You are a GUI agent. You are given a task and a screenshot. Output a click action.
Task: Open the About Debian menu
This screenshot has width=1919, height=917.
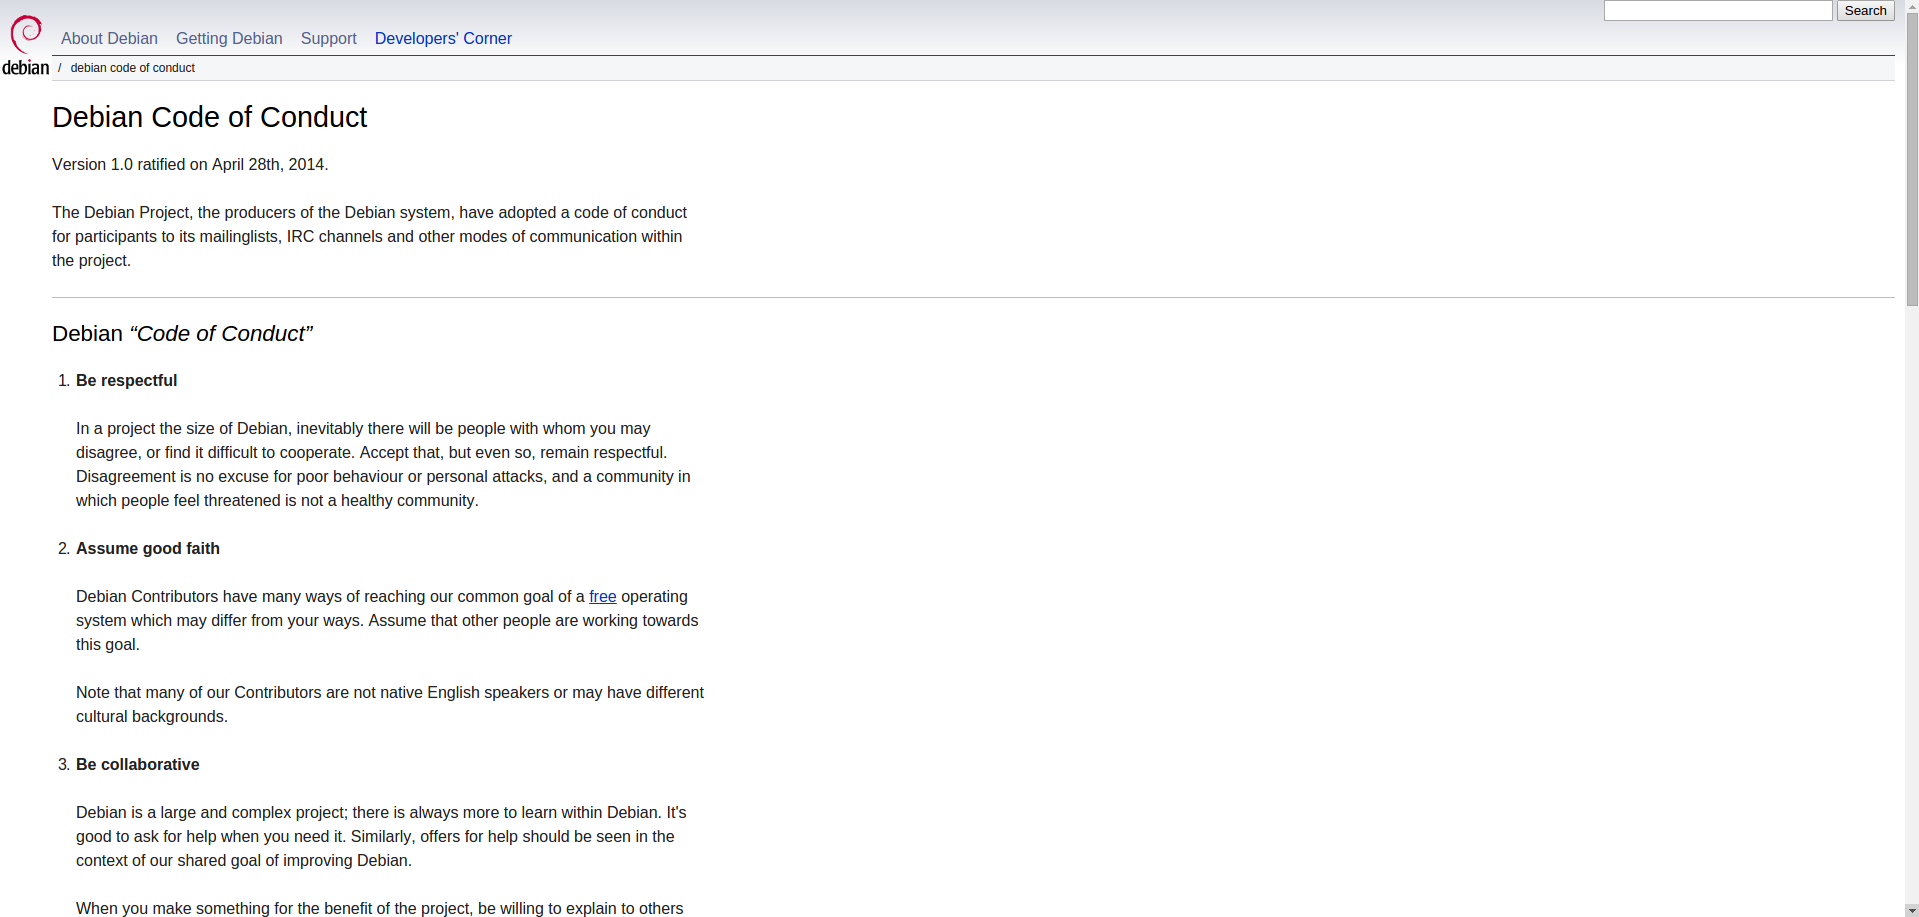[109, 38]
